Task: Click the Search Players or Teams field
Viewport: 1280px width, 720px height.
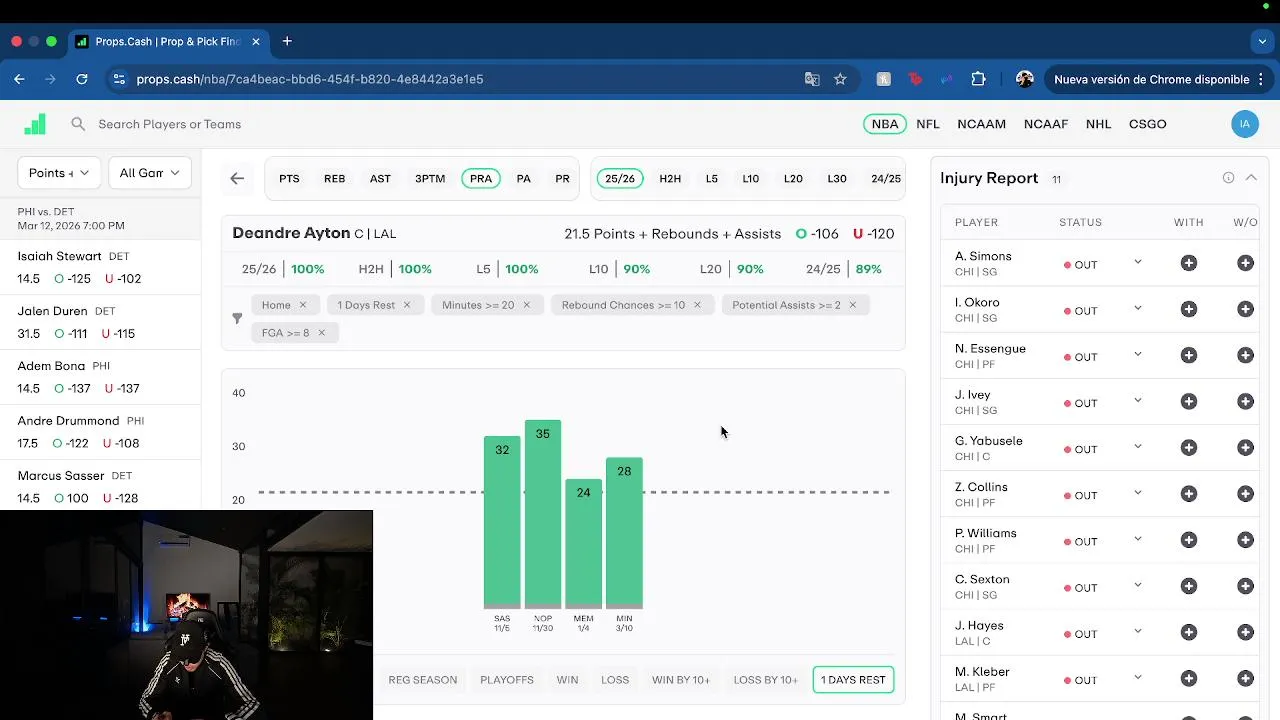Action: (170, 124)
